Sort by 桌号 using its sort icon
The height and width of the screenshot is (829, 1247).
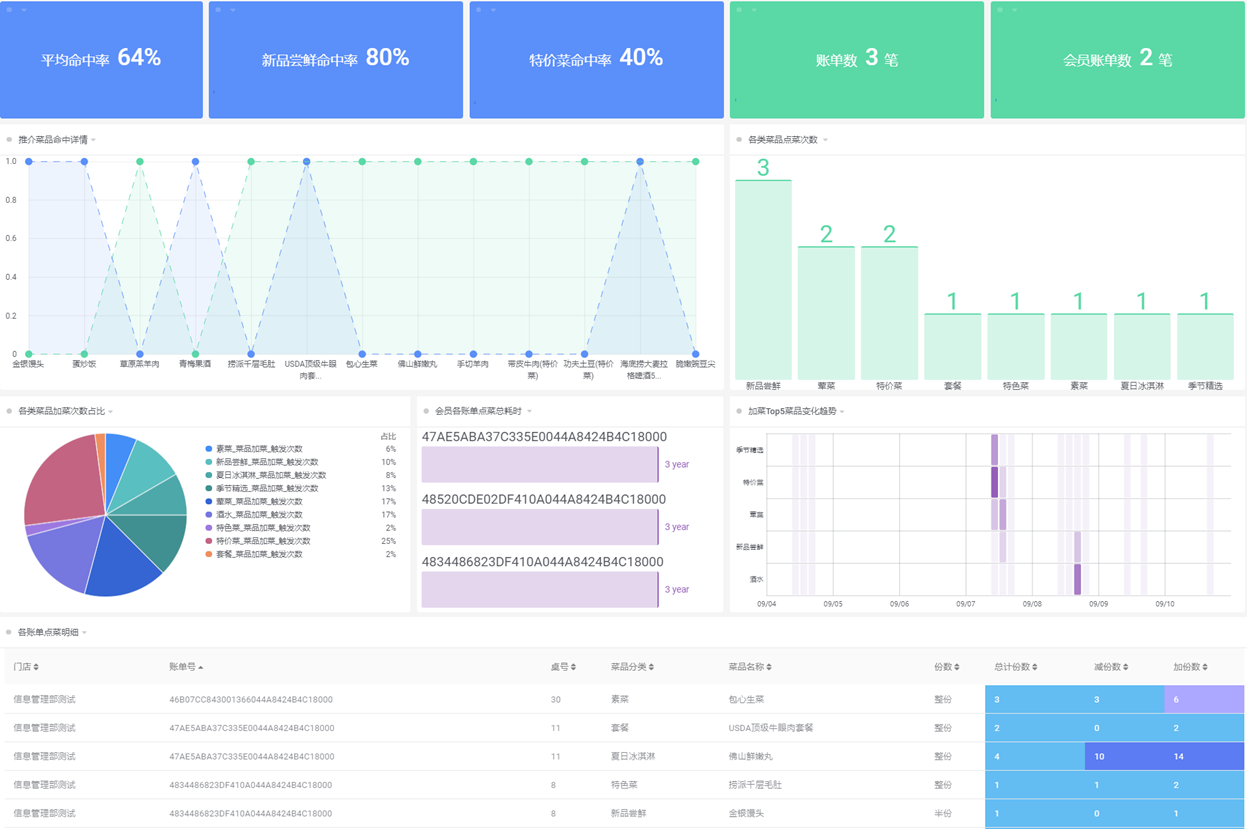coord(574,667)
